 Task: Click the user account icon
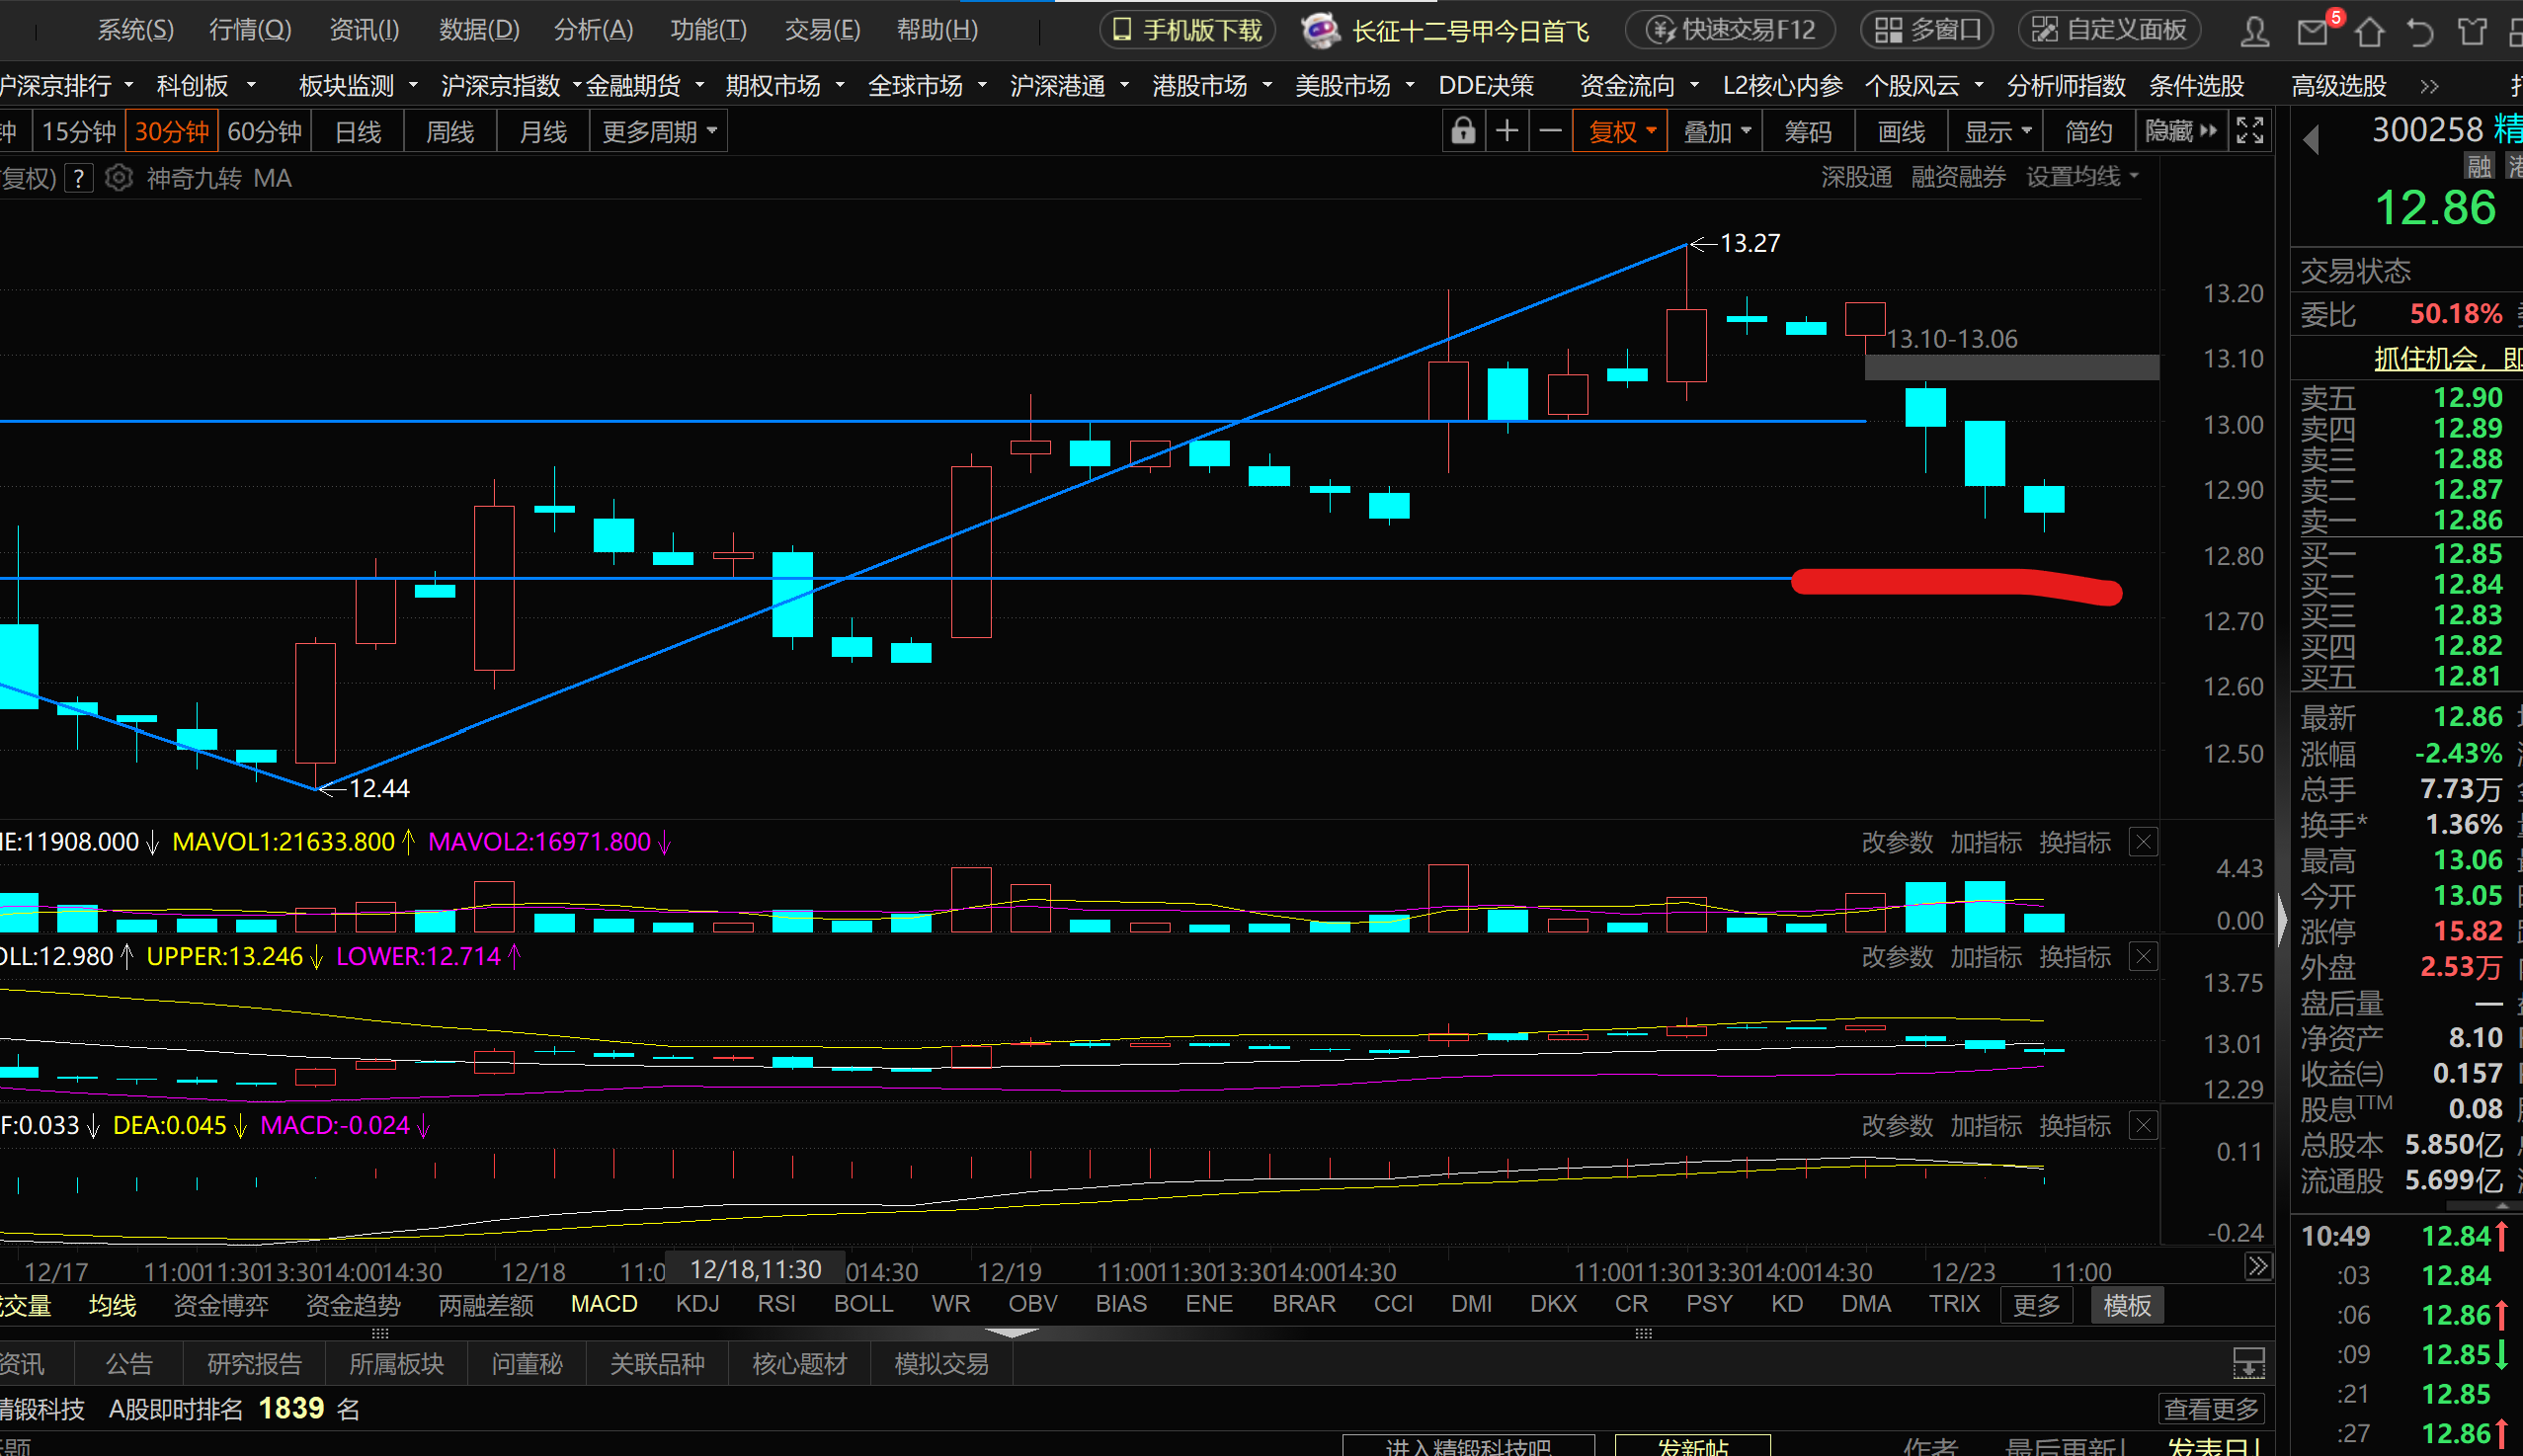point(2254,31)
